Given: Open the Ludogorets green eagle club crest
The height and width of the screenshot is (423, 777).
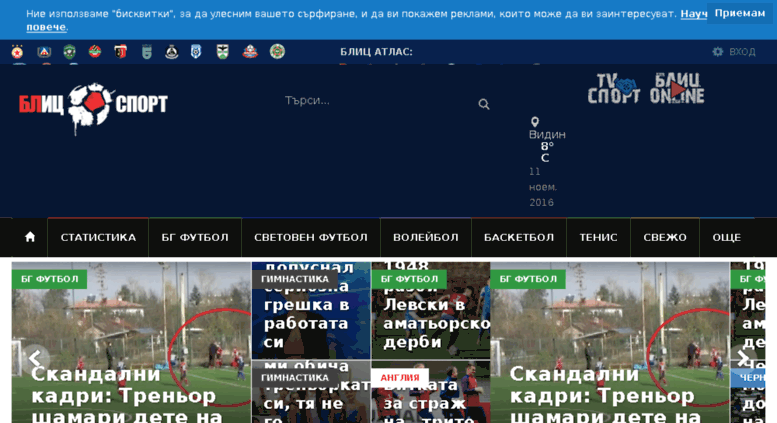Looking at the screenshot, I should pyautogui.click(x=69, y=52).
